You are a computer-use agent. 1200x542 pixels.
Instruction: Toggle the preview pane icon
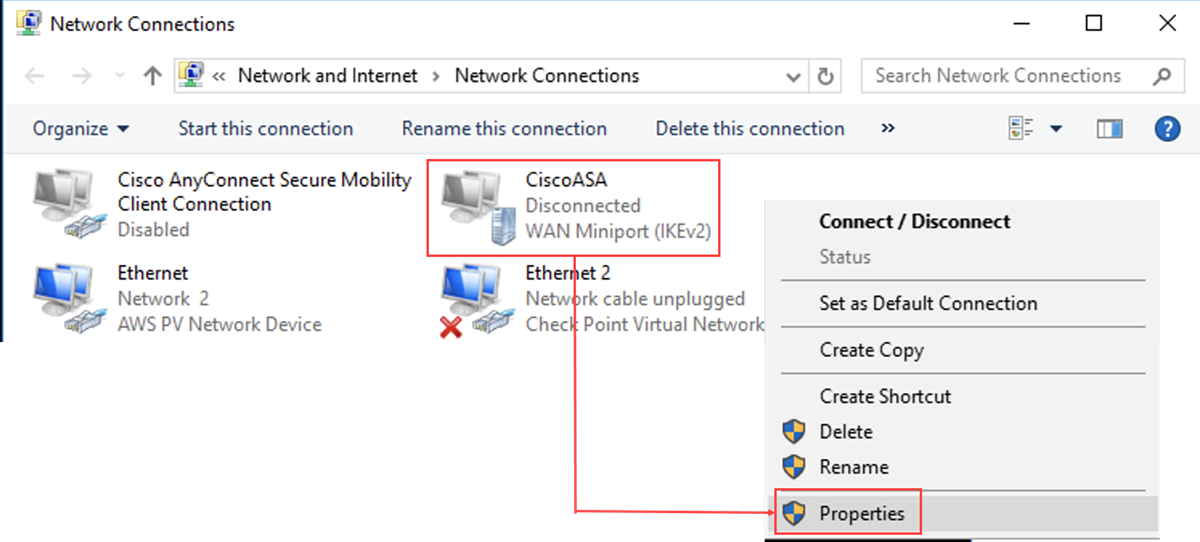pos(1109,129)
